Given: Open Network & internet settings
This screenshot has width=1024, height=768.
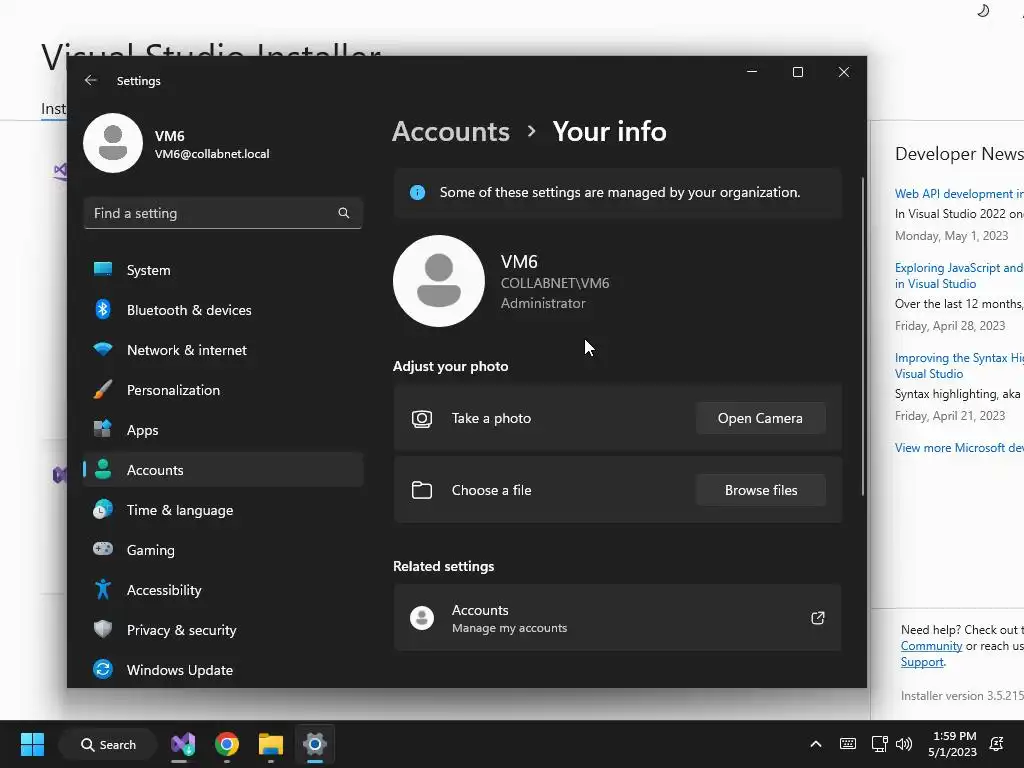Looking at the screenshot, I should point(223,350).
